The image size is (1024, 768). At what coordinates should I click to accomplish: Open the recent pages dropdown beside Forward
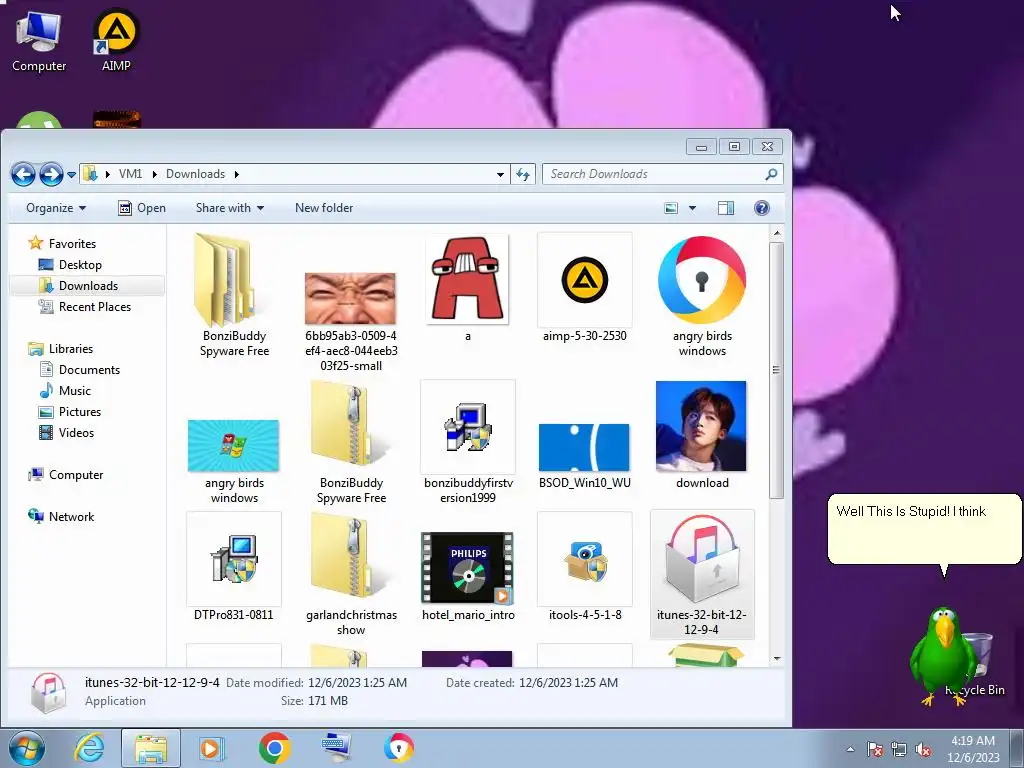pos(71,175)
